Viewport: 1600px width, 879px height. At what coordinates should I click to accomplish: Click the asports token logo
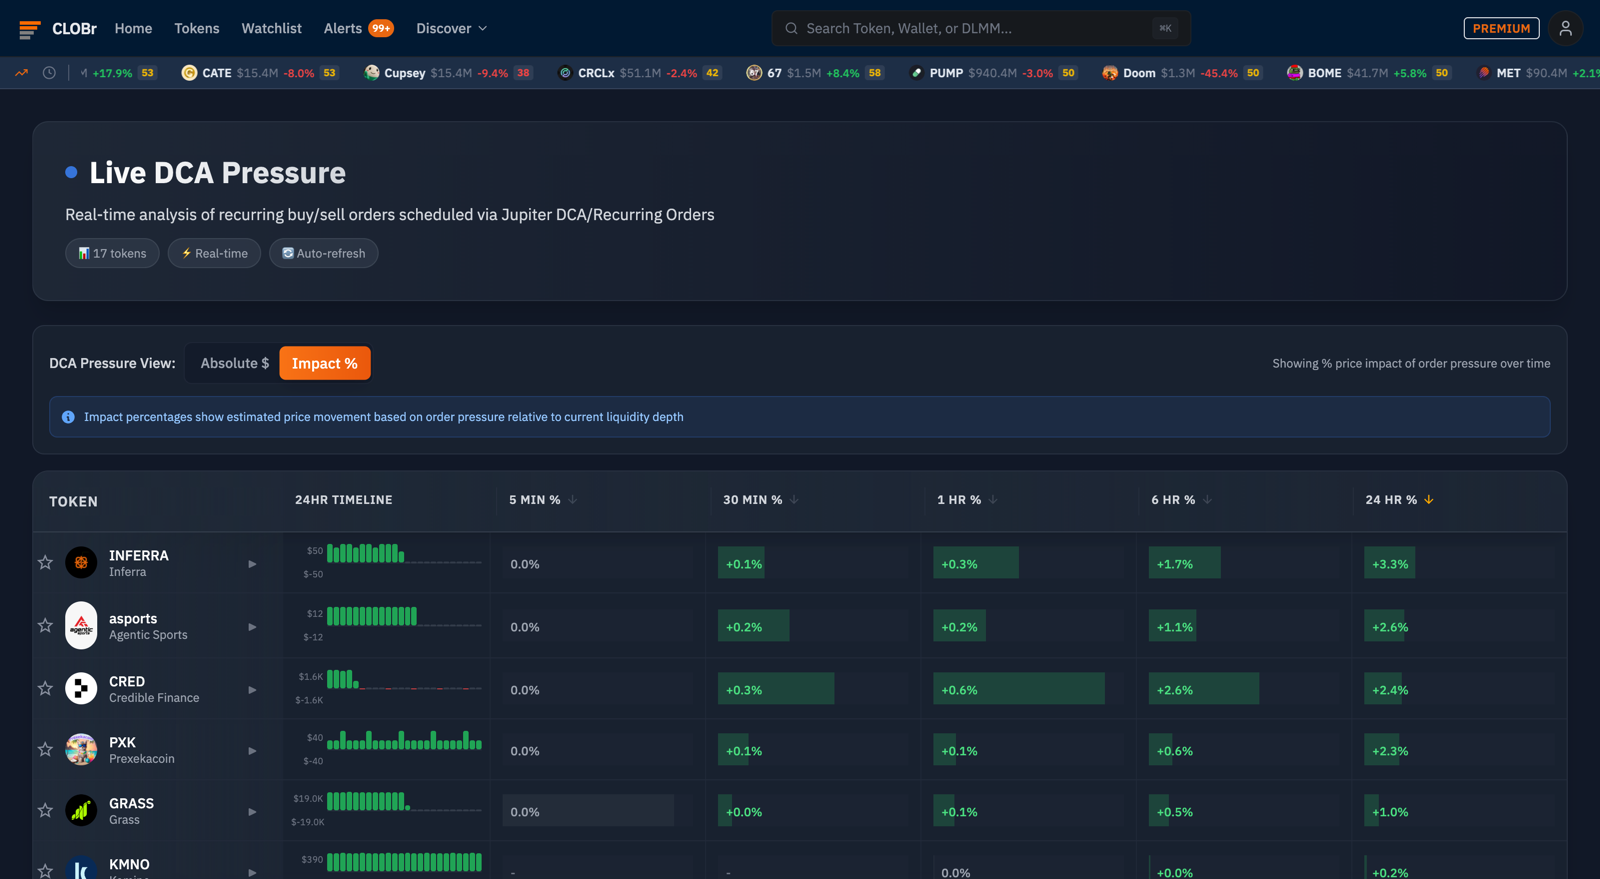click(x=81, y=626)
